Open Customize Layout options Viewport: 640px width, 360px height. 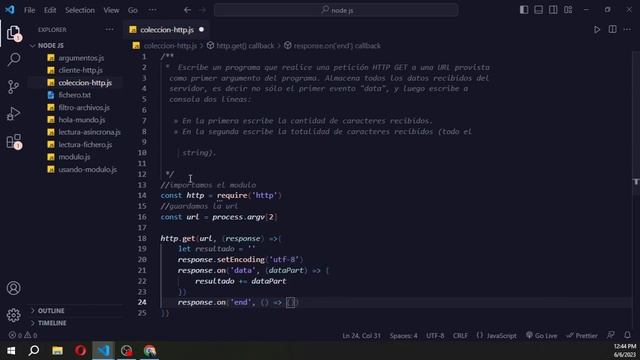[x=568, y=10]
